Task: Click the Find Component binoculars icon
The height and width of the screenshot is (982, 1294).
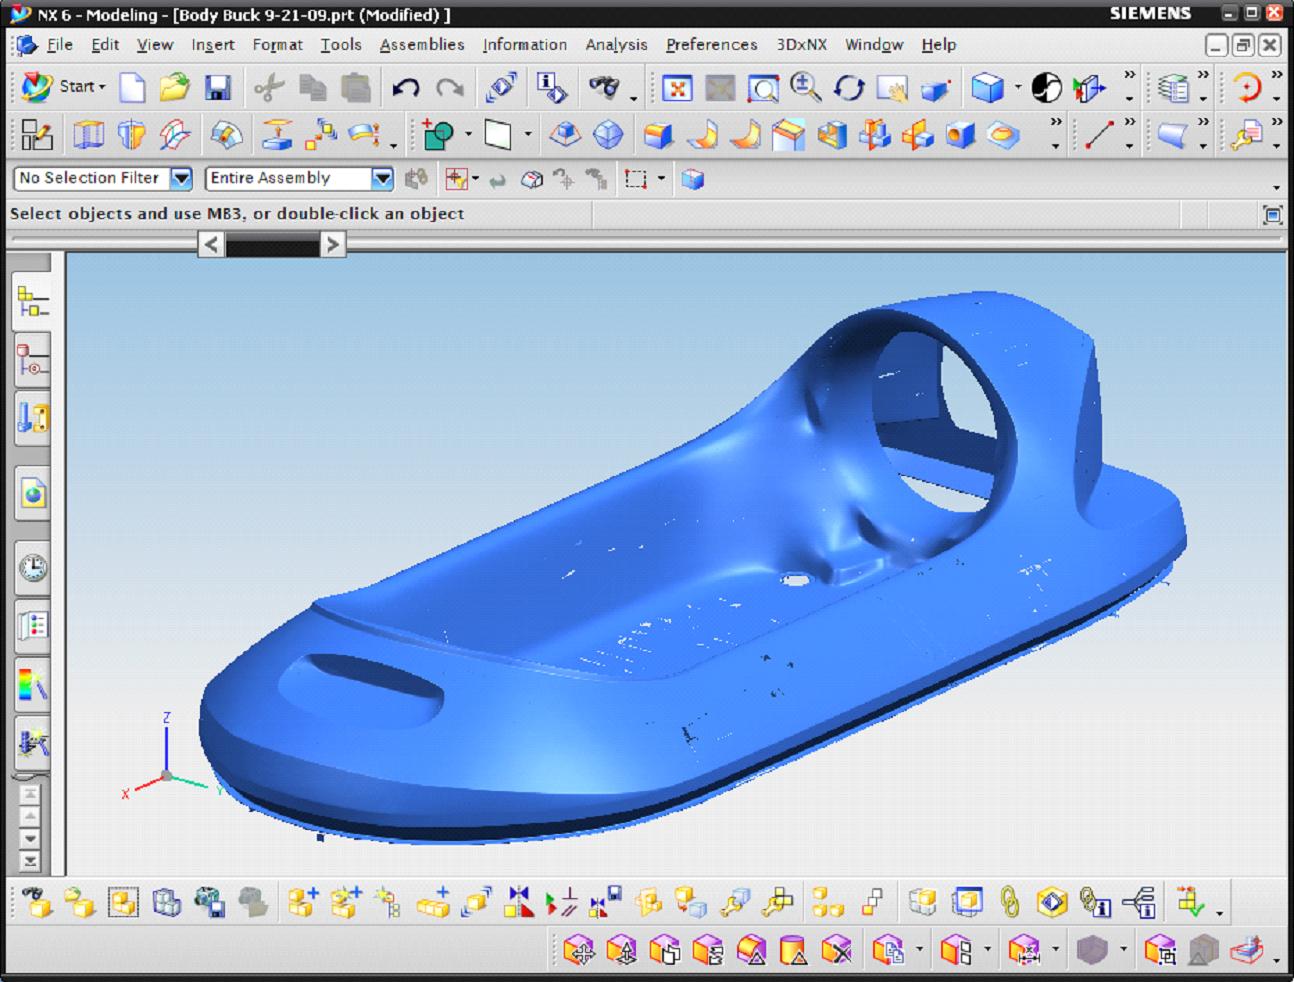Action: point(37,902)
